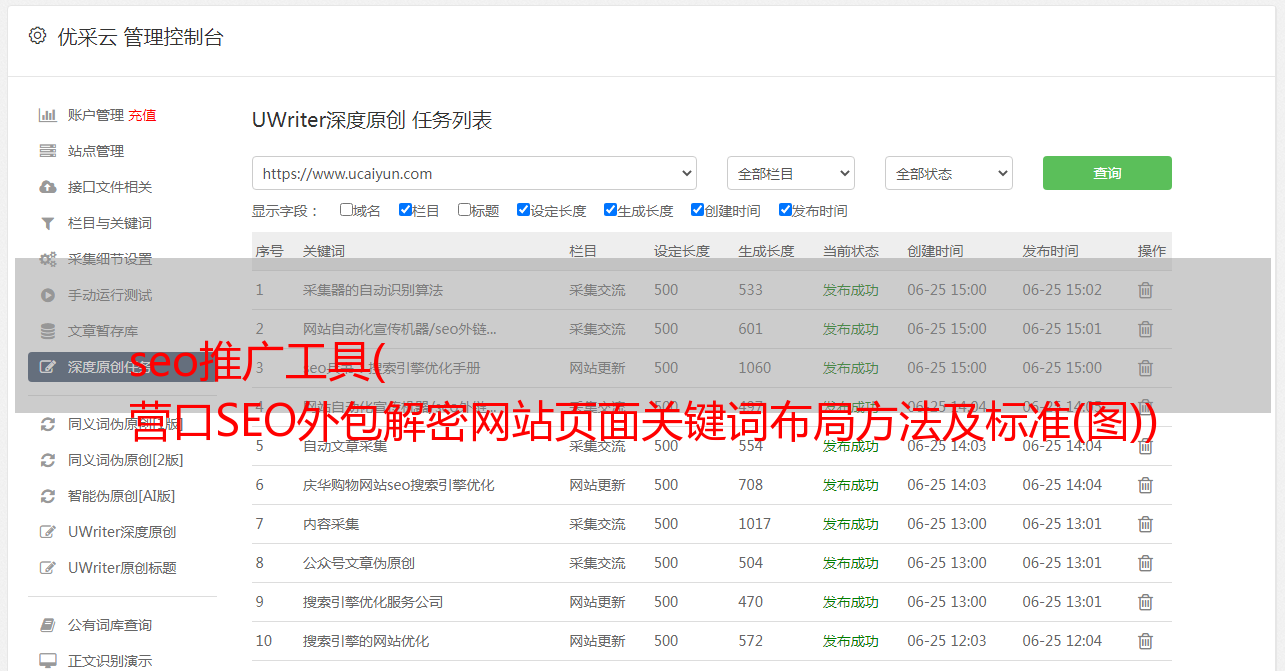Uncheck the 创建时间 display field checkbox

pyautogui.click(x=697, y=210)
